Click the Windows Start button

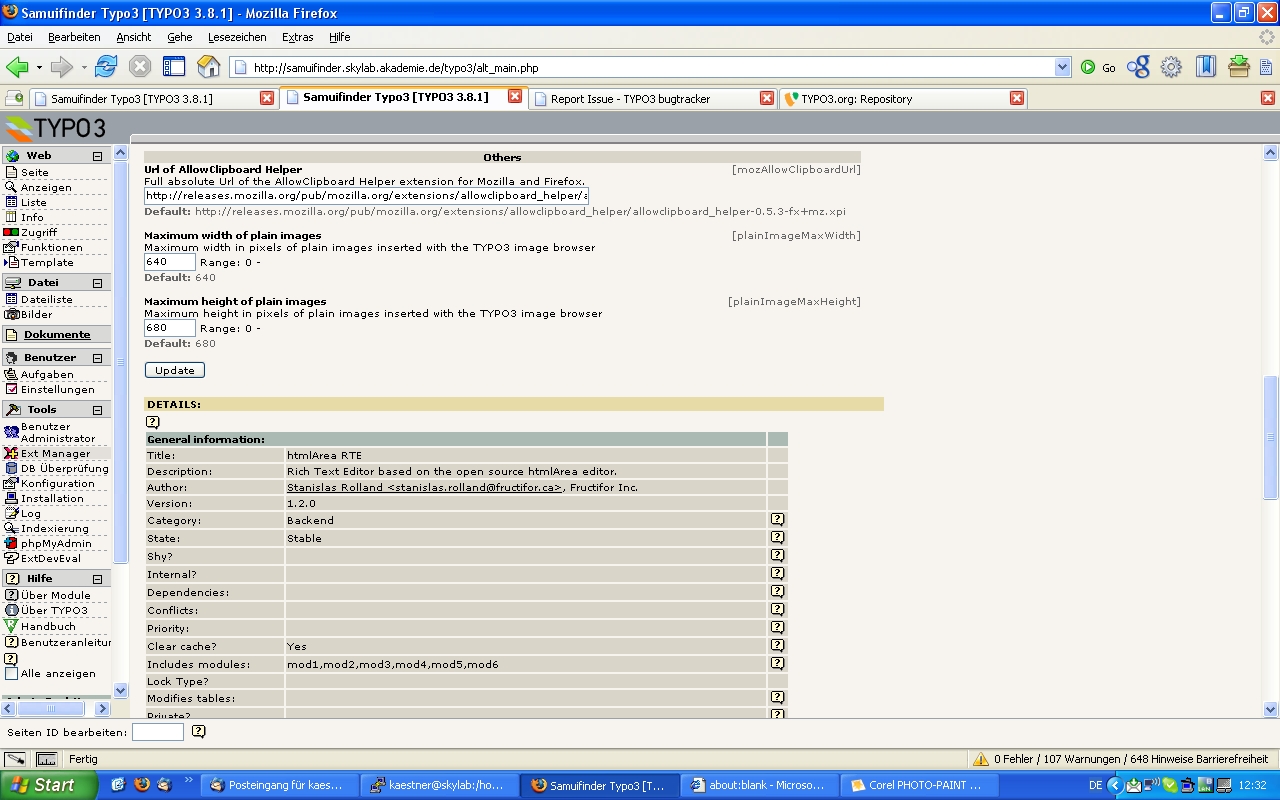(48, 785)
